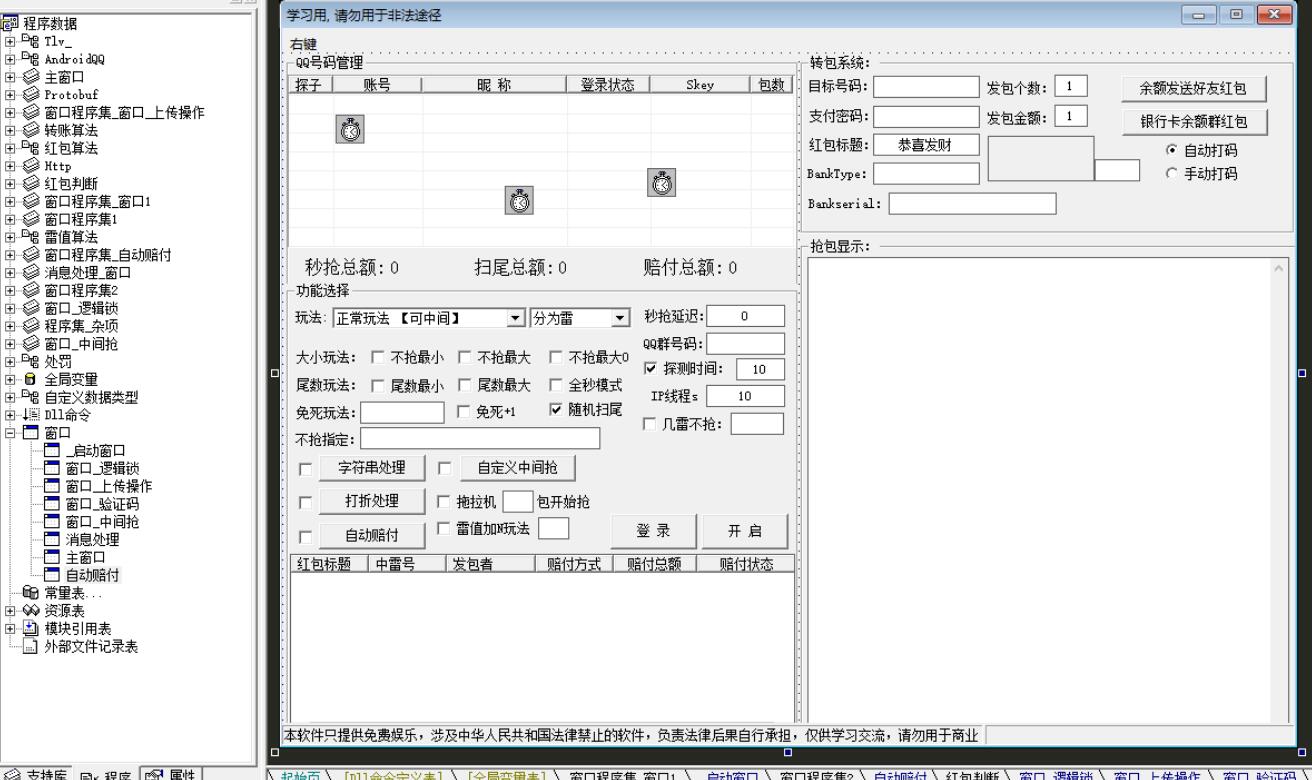Switch to the 属性 panel tab

173,774
